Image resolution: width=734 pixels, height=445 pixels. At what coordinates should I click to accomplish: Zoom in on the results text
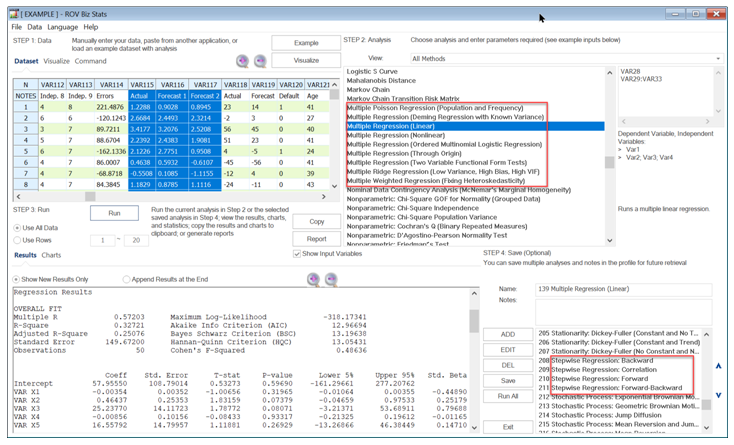[313, 279]
